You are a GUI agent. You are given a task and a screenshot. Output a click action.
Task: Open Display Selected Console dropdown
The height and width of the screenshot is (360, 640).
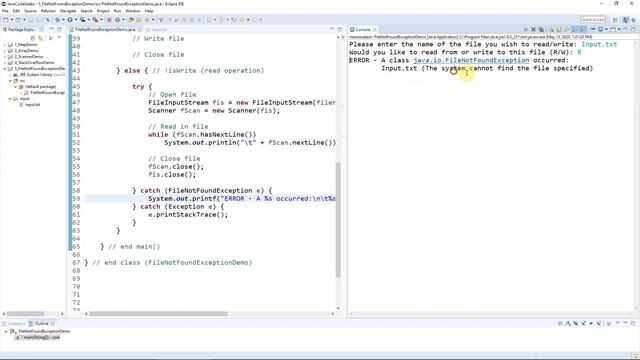[606, 29]
